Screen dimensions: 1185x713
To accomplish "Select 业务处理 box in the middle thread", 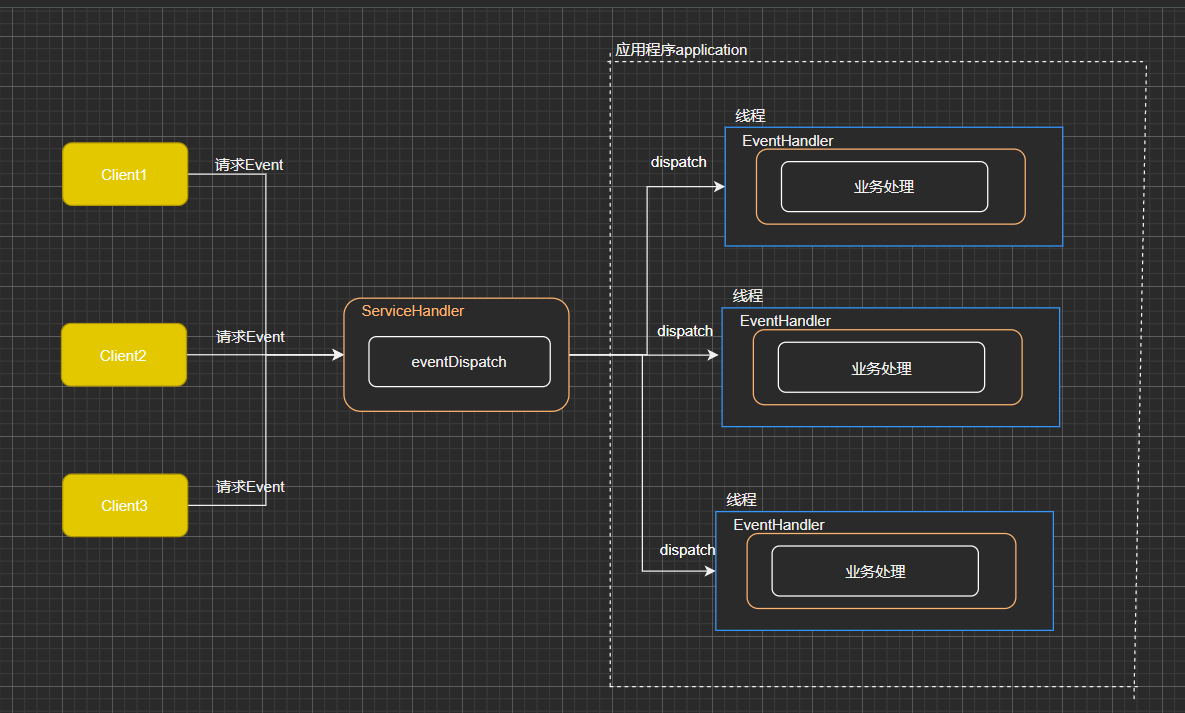I will [881, 367].
